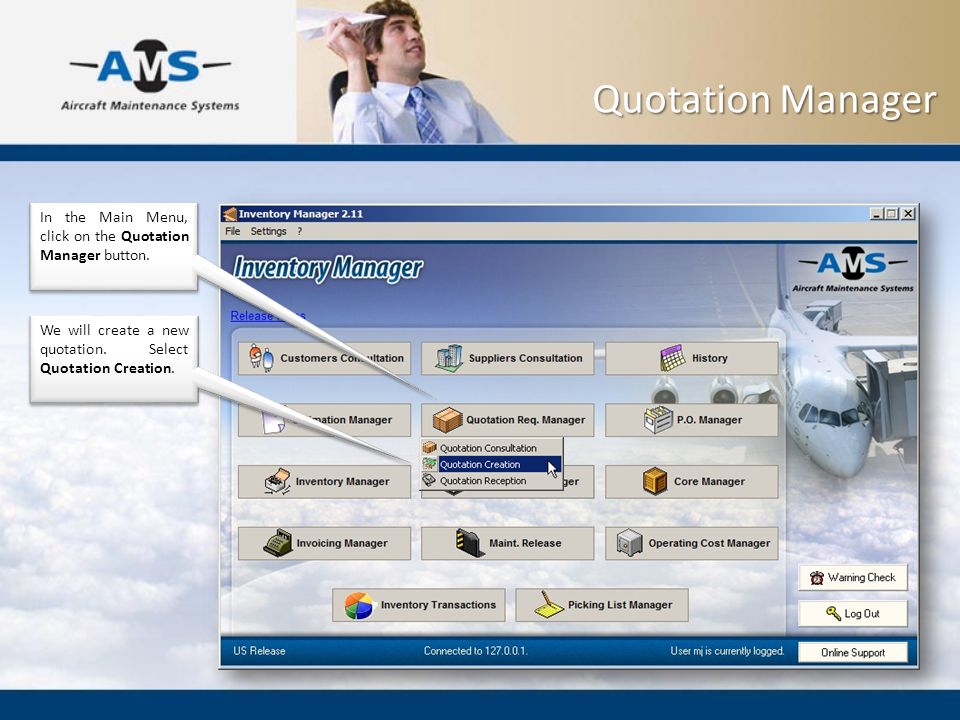Select Quotation Creation menu entry
960x720 pixels.
(x=492, y=465)
